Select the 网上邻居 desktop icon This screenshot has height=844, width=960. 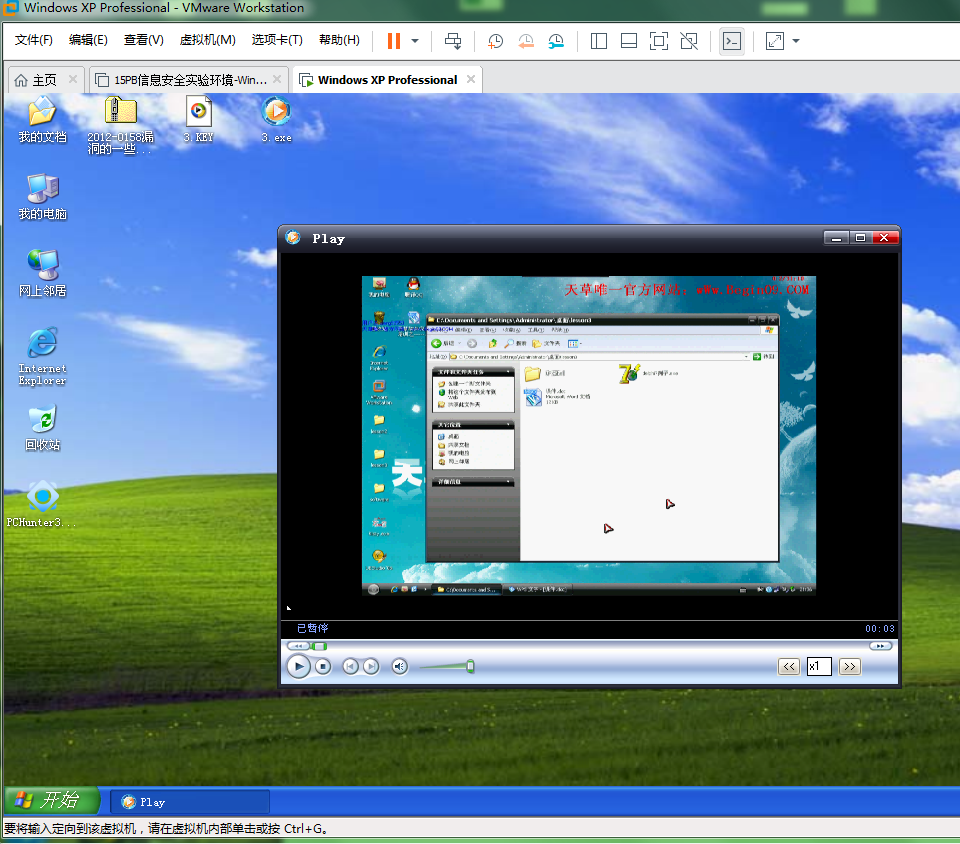point(42,274)
